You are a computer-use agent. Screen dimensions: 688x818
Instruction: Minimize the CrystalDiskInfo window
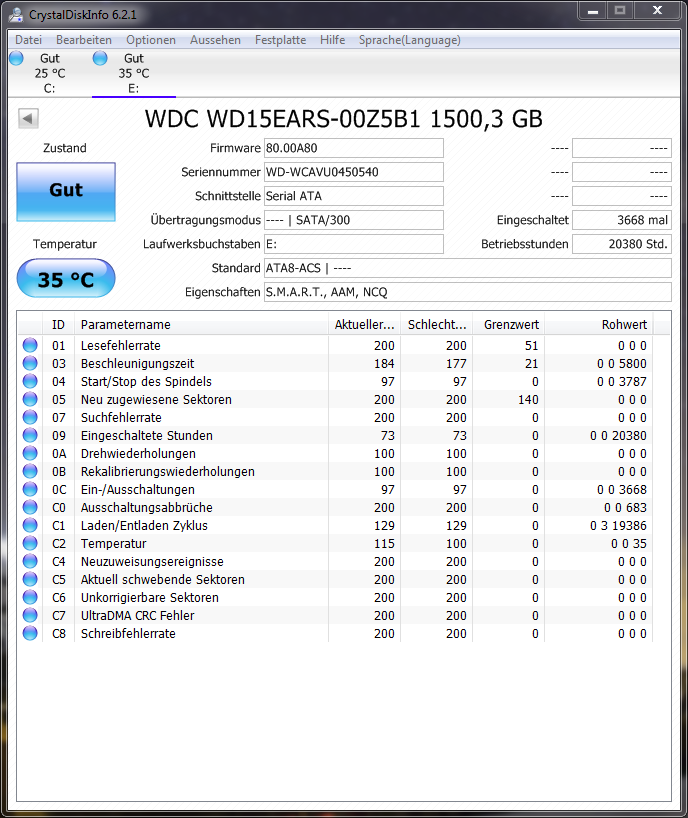(x=593, y=11)
